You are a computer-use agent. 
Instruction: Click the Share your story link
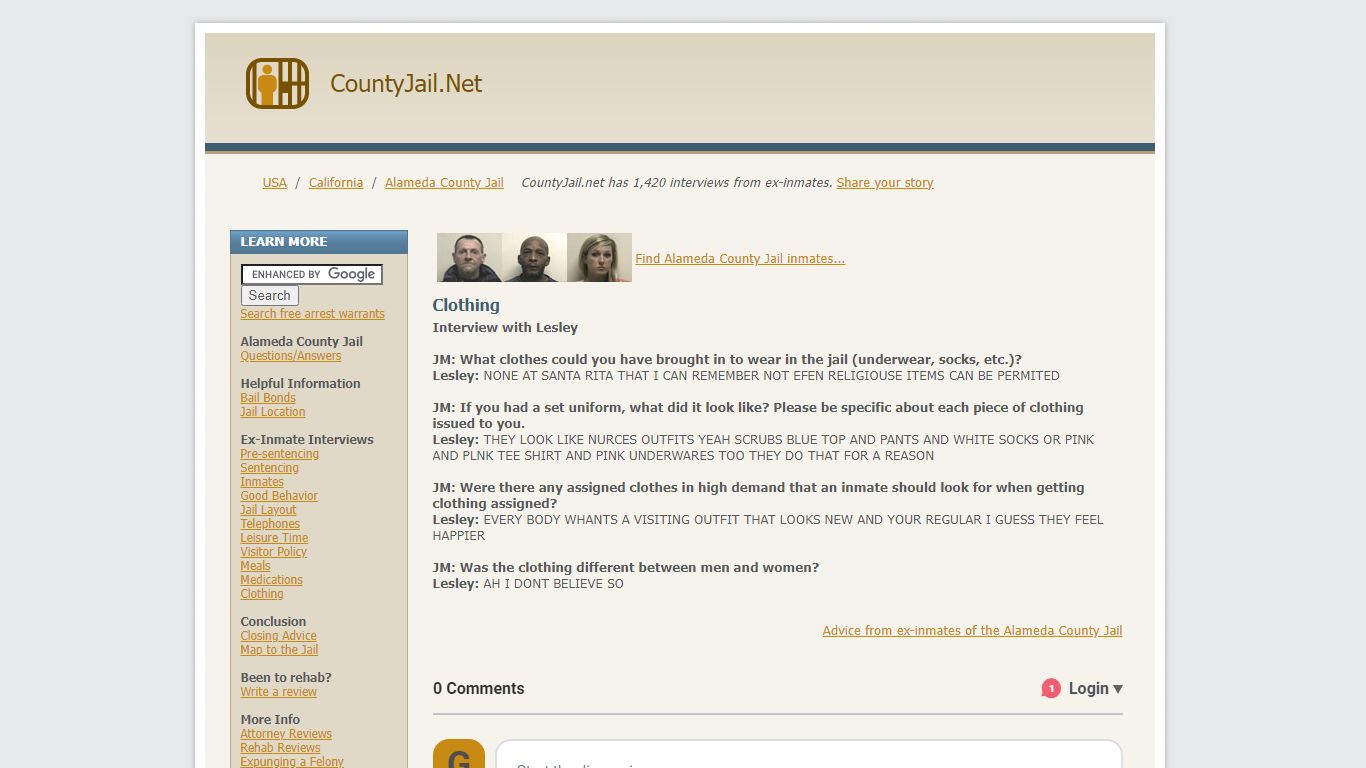(x=885, y=183)
